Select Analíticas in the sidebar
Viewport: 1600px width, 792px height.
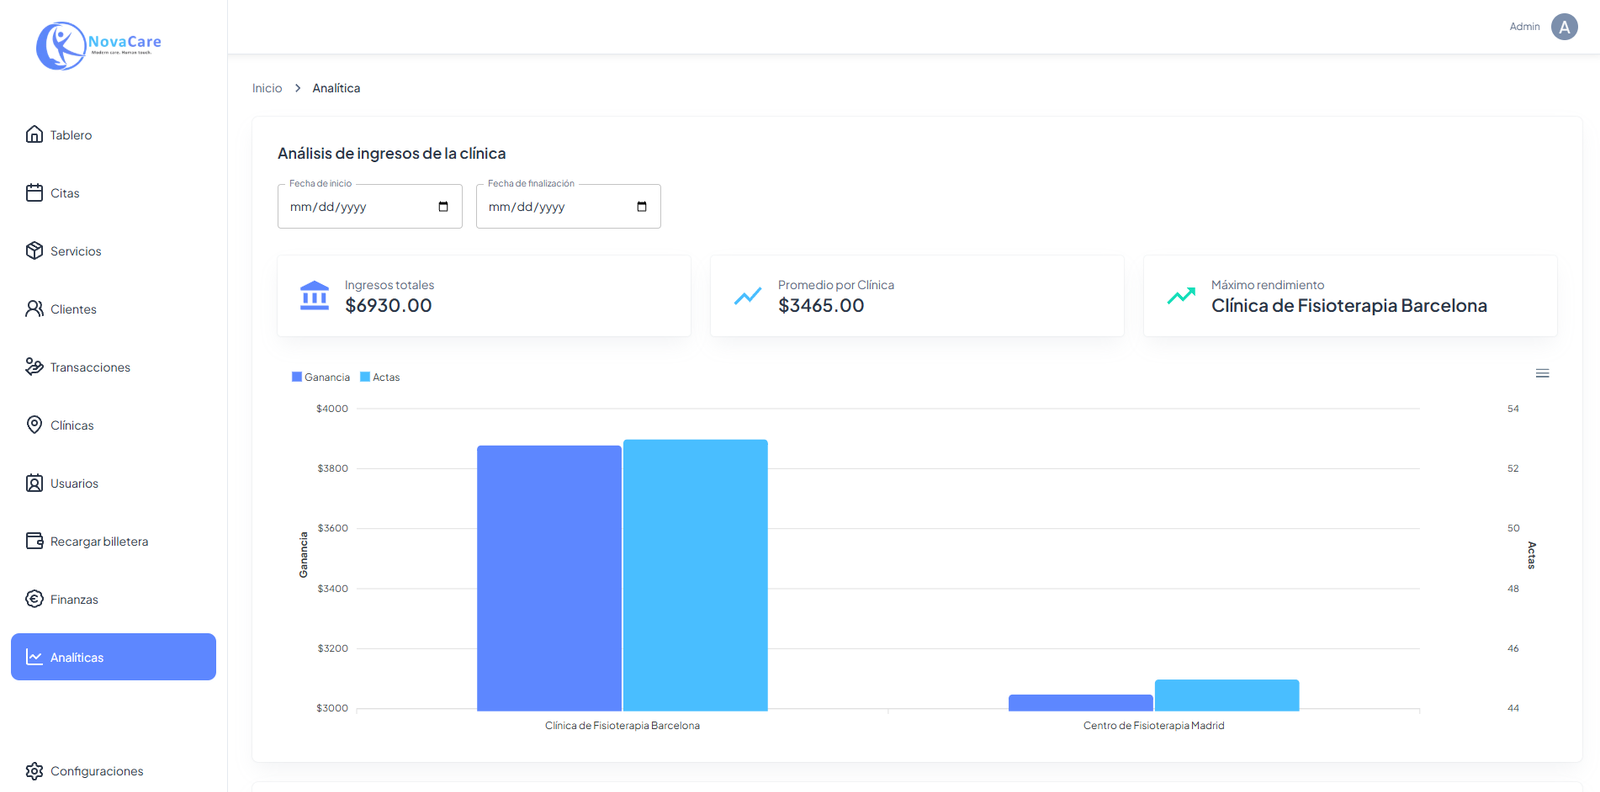pos(113,657)
